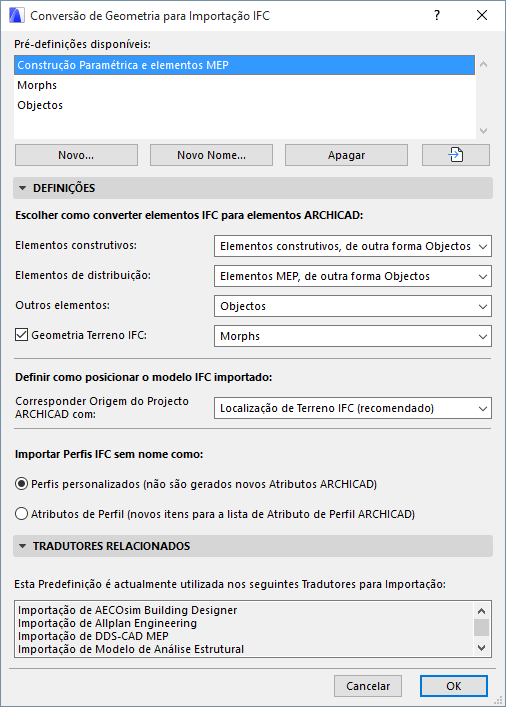Select Importação de DDS-CAD MEP

point(93,636)
